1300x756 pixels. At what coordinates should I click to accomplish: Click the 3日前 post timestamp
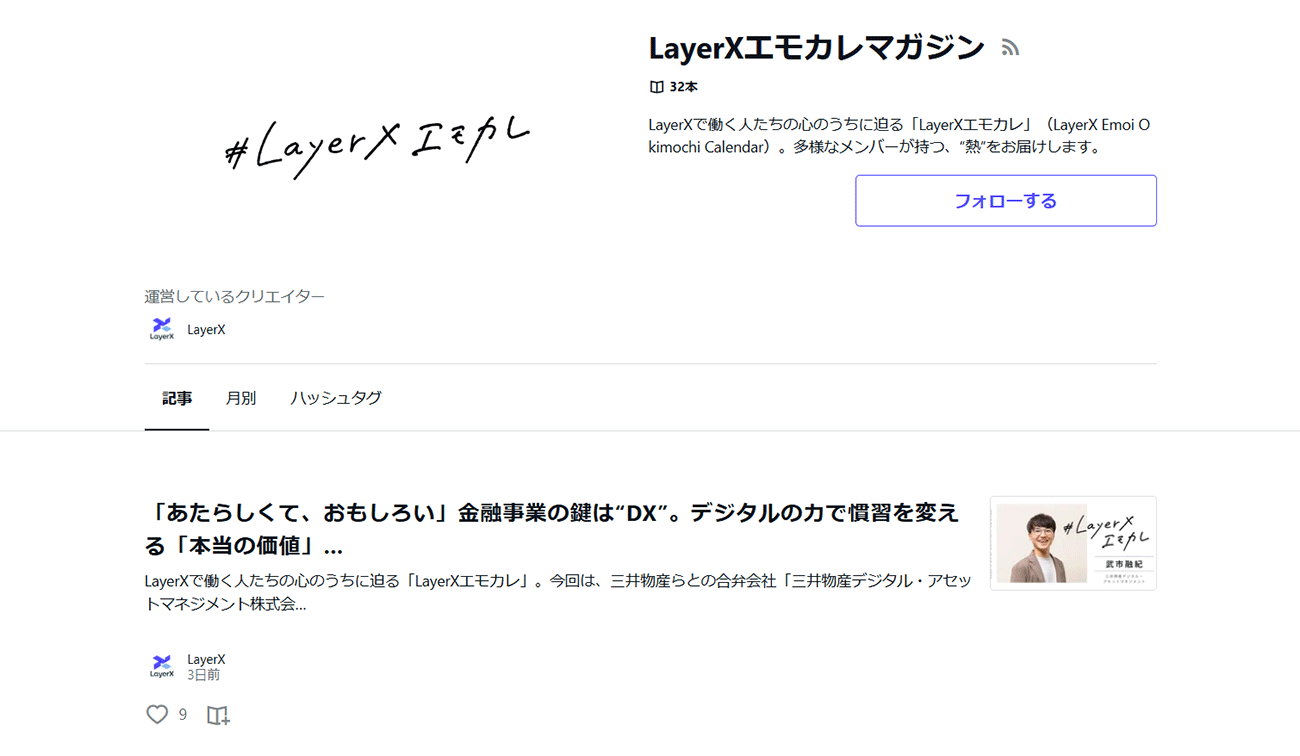pos(203,675)
